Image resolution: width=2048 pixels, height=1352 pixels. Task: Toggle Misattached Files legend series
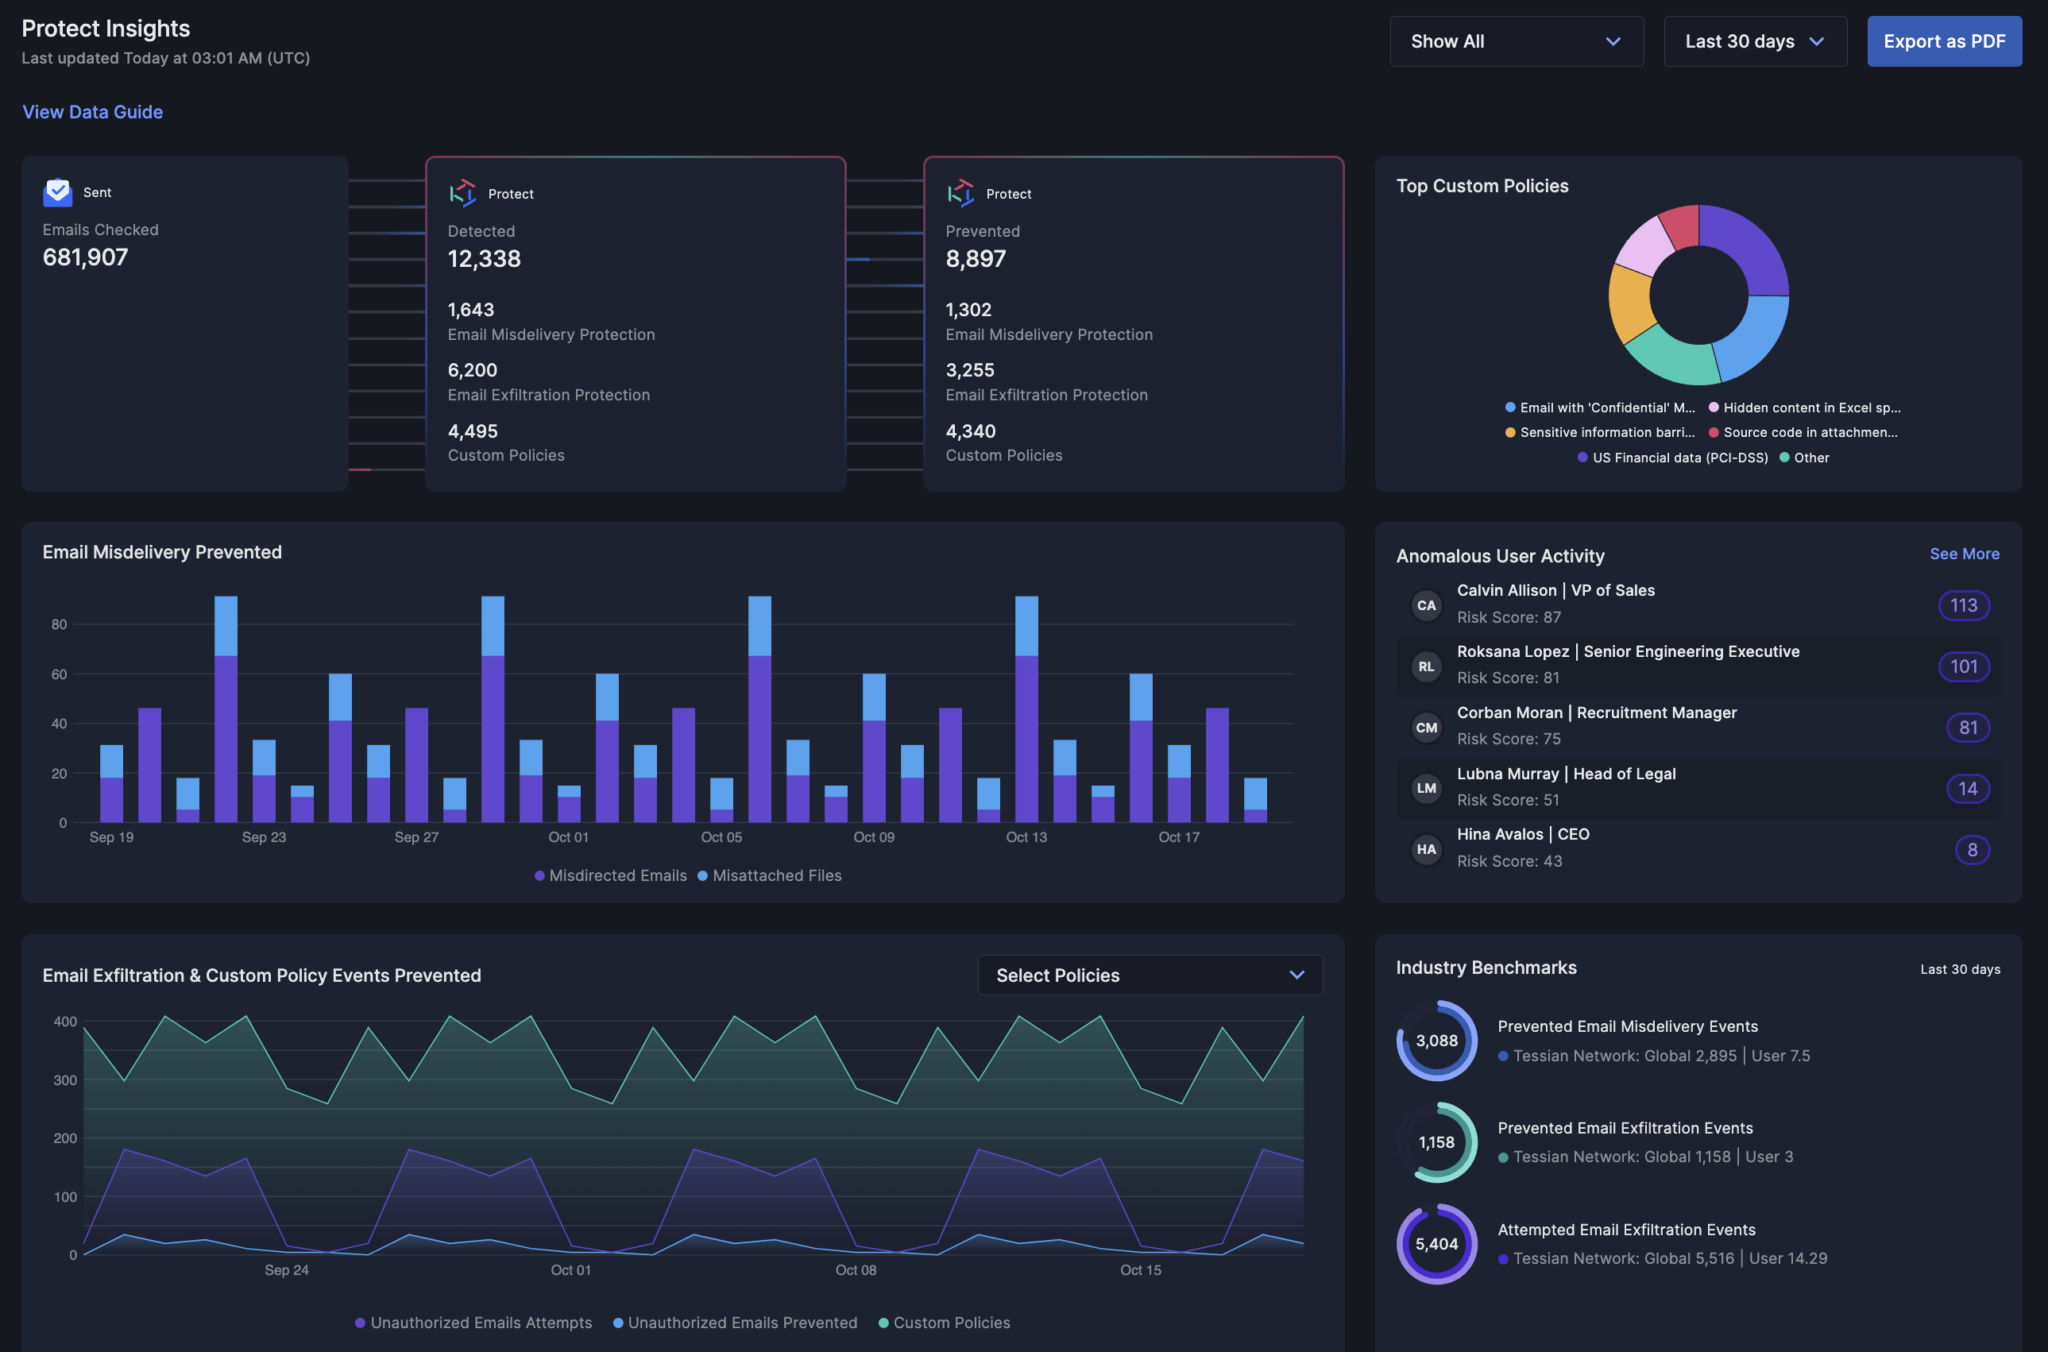tap(769, 875)
